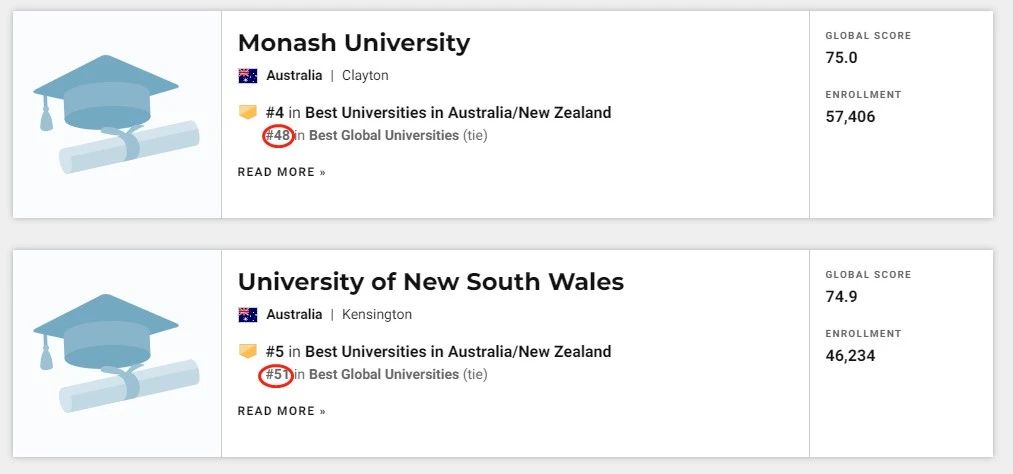Click the circled #48 global ranking
Screen dimensions: 1013x474
click(x=277, y=136)
